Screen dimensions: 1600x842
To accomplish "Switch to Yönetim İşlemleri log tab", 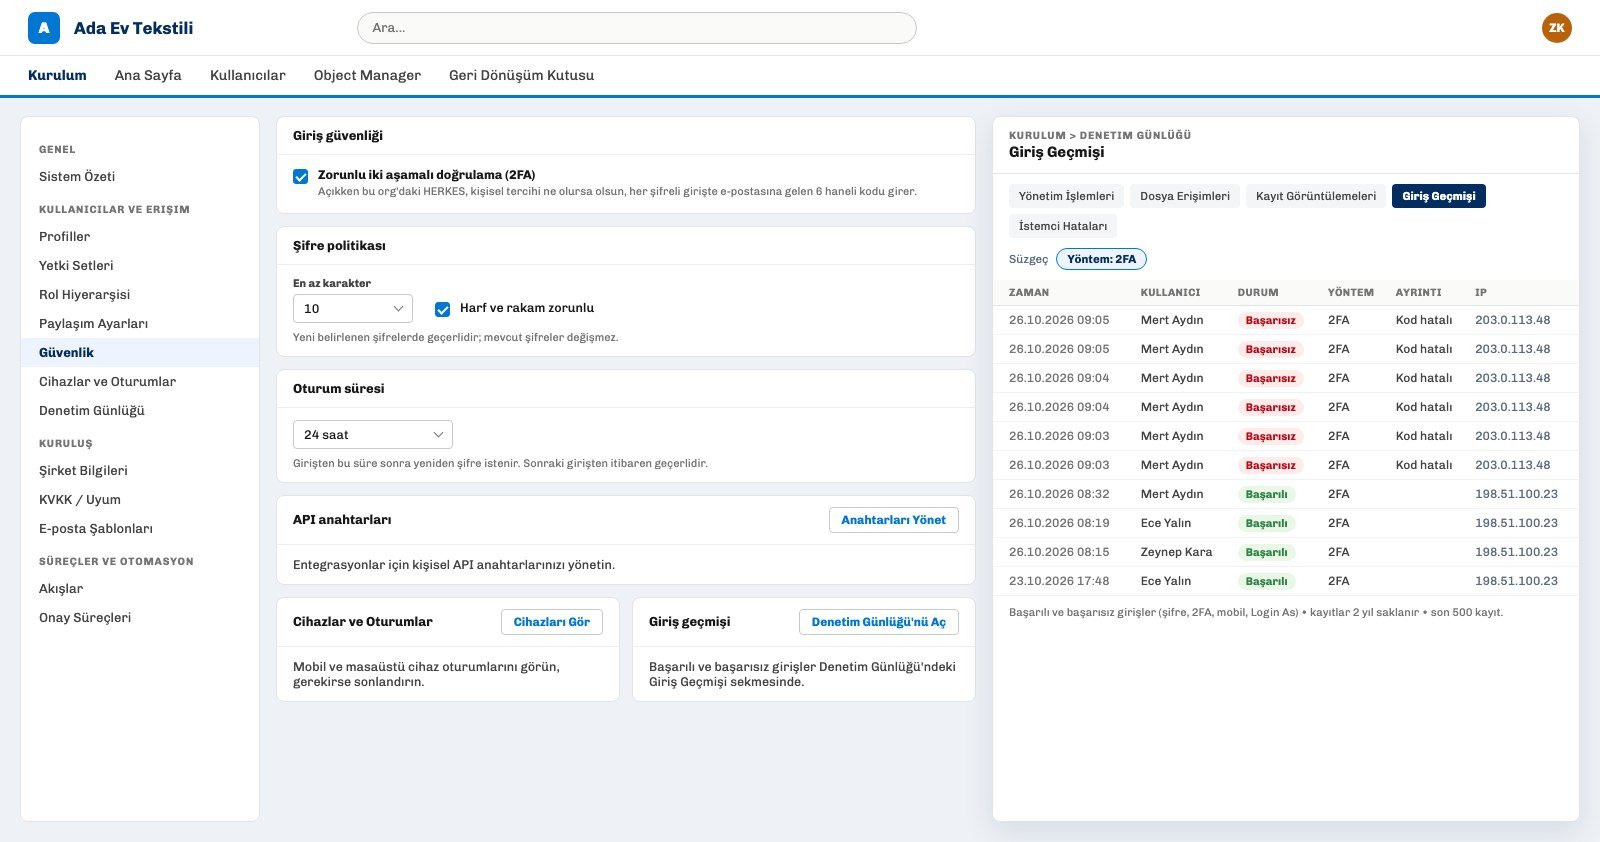I will [1066, 196].
